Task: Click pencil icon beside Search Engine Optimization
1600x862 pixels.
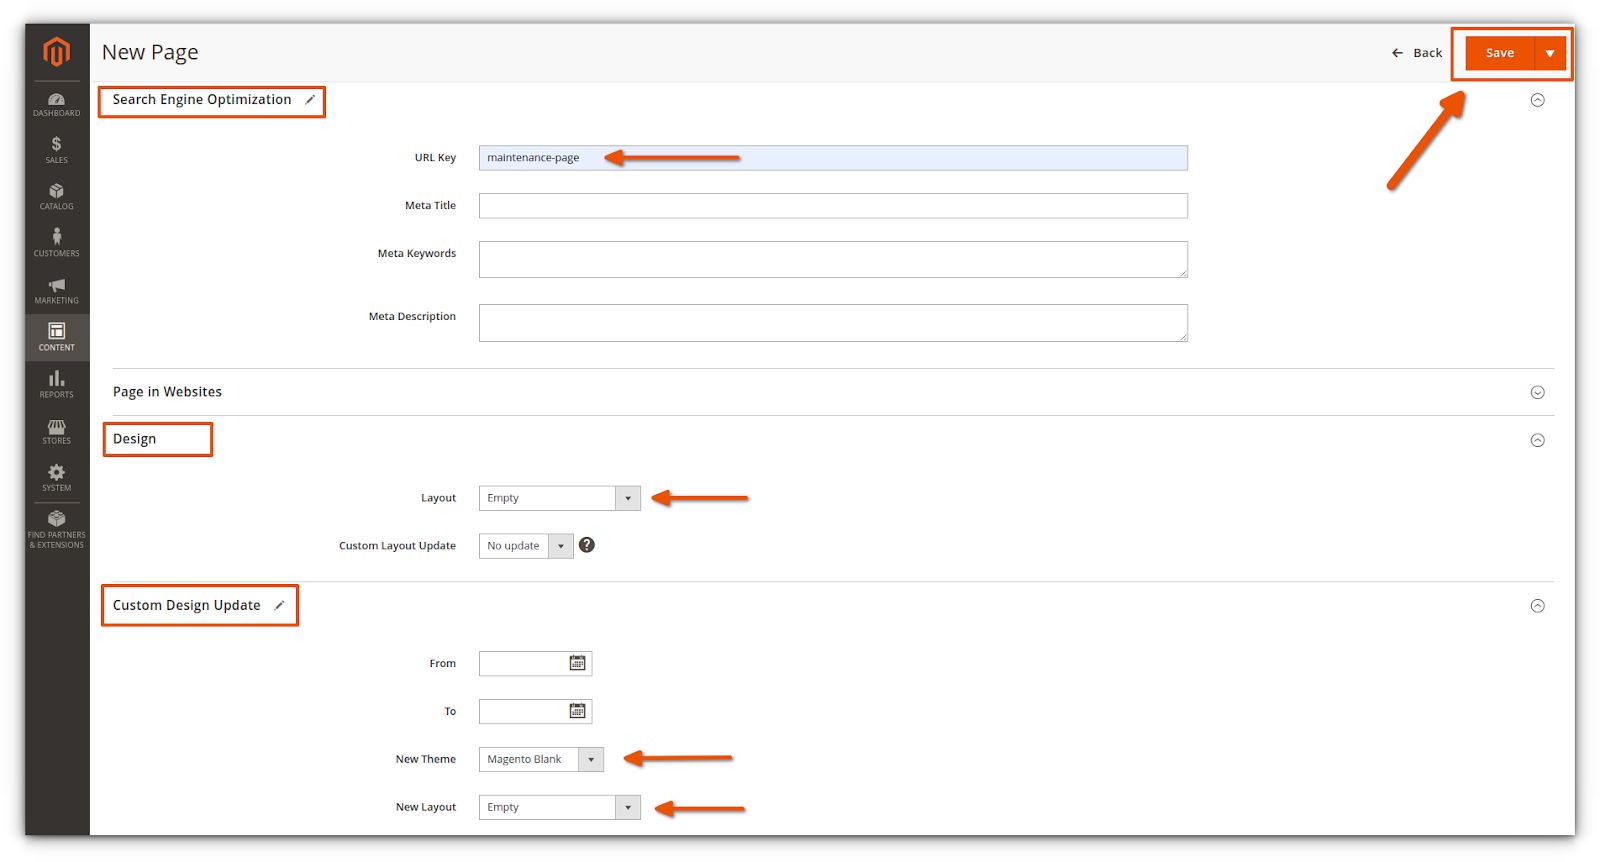Action: coord(310,100)
